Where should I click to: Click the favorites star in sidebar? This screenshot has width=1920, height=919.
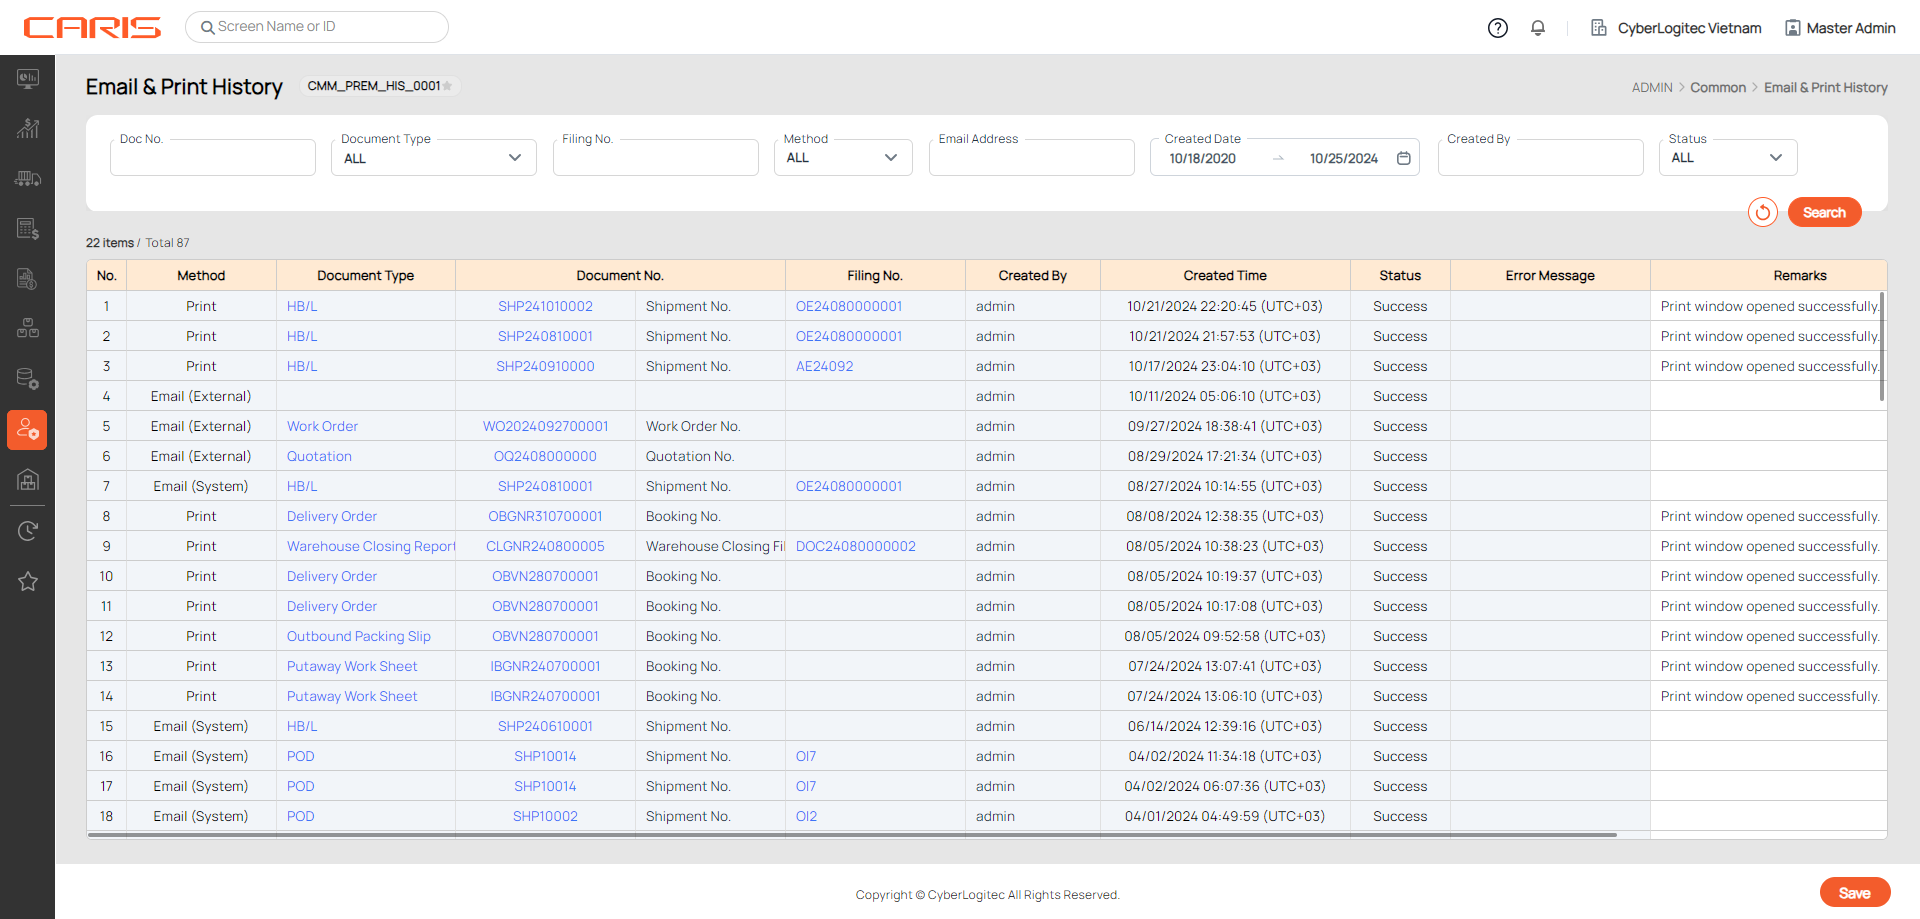pos(28,581)
